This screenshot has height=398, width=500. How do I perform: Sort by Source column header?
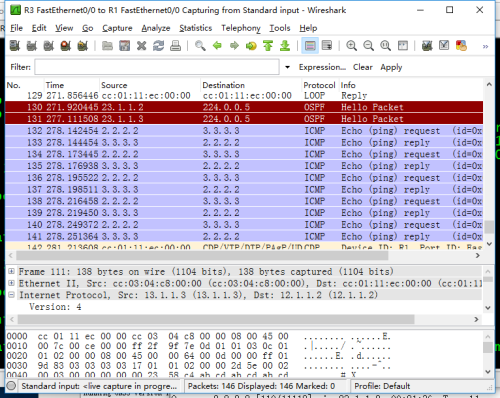point(150,85)
